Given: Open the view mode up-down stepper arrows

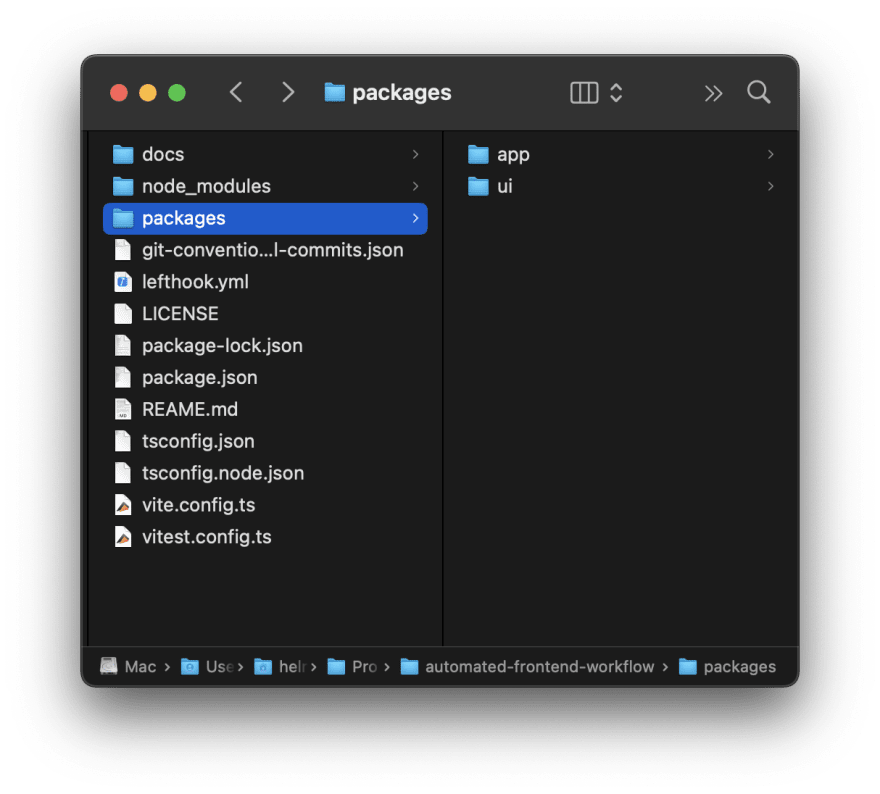Looking at the screenshot, I should pos(616,93).
